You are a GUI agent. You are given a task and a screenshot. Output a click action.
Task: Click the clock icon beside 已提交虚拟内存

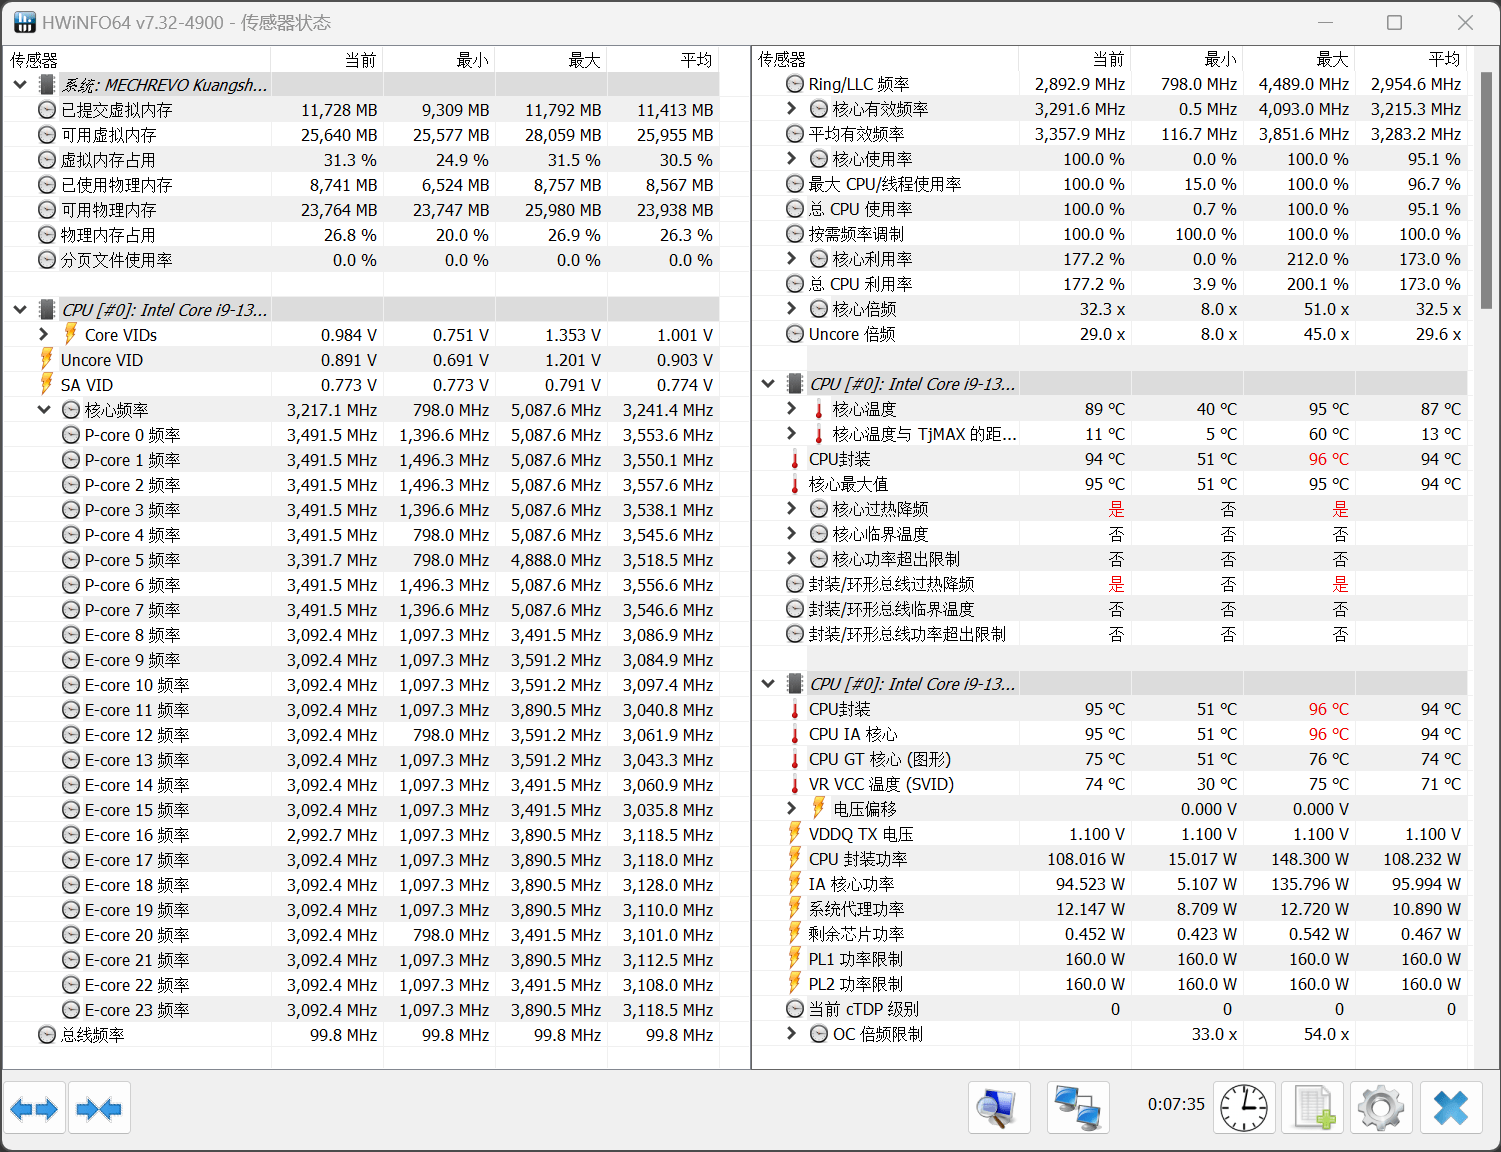pos(47,110)
